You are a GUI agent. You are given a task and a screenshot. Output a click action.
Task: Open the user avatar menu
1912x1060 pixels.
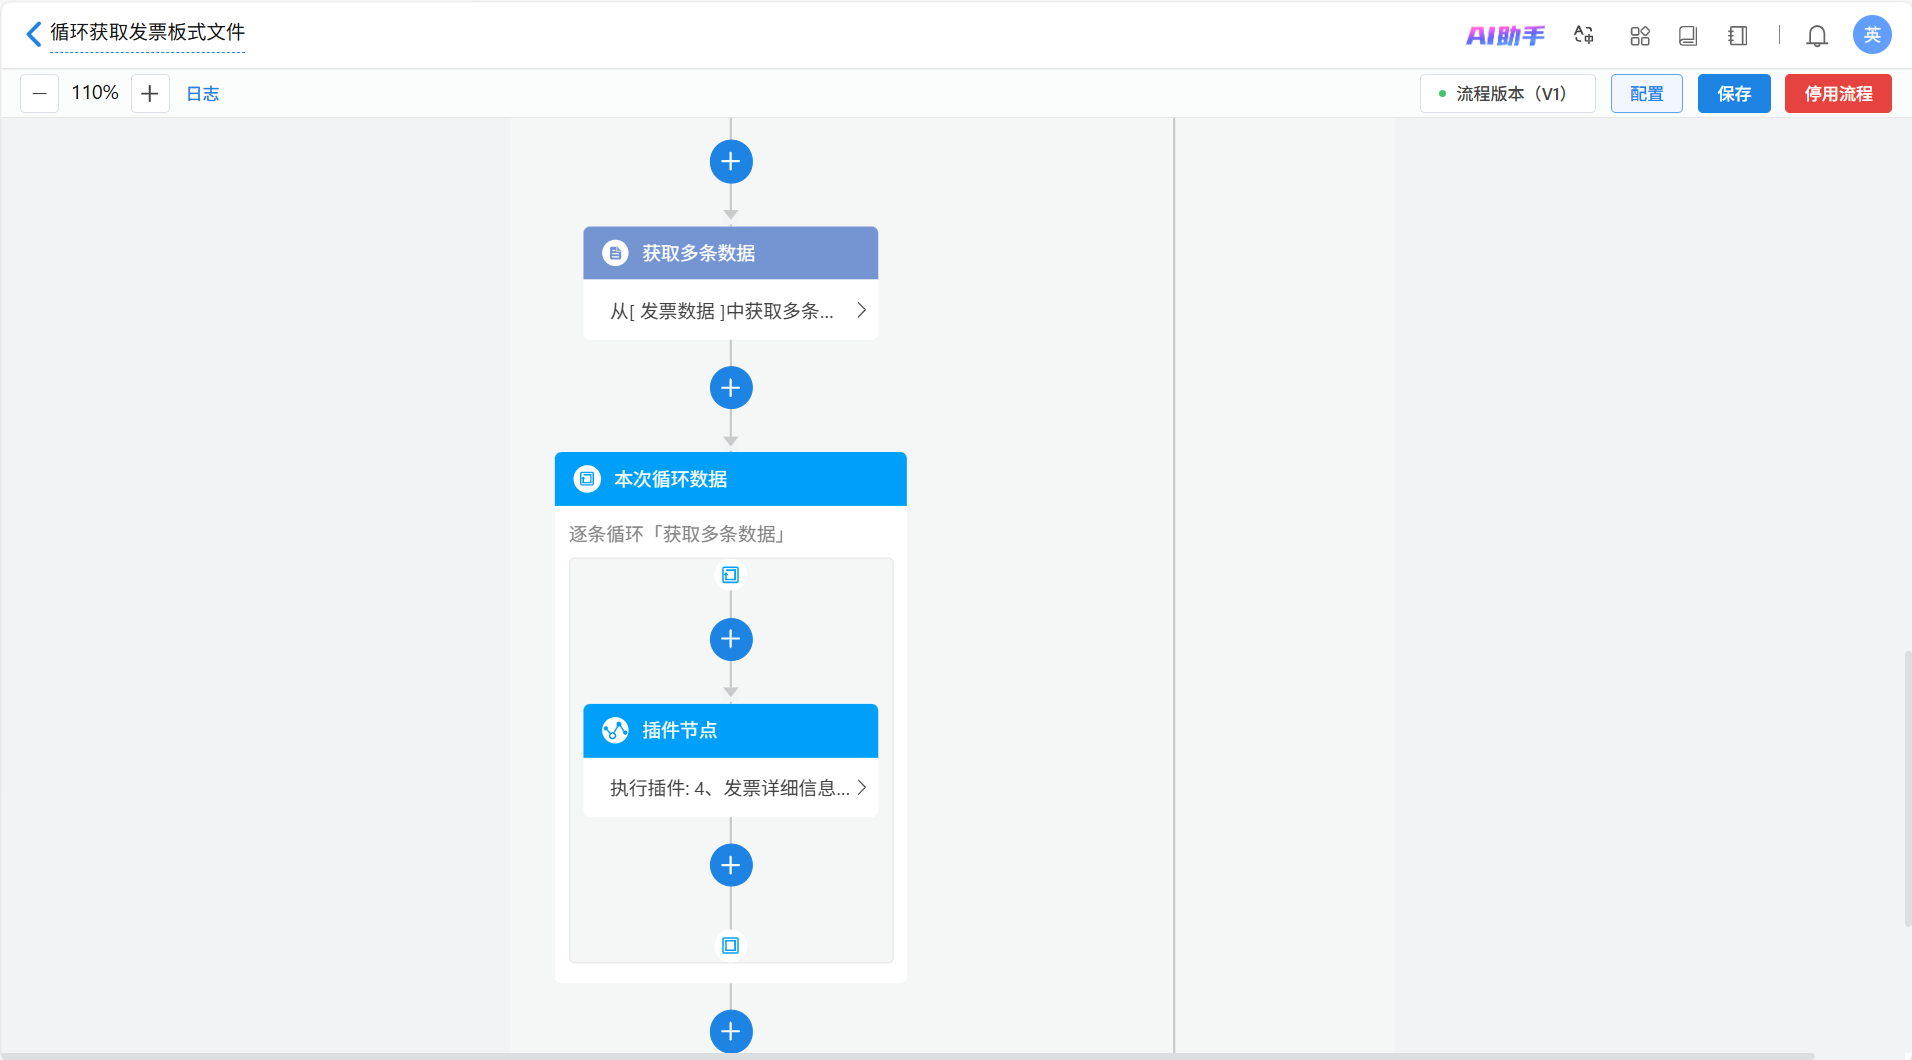pos(1872,35)
